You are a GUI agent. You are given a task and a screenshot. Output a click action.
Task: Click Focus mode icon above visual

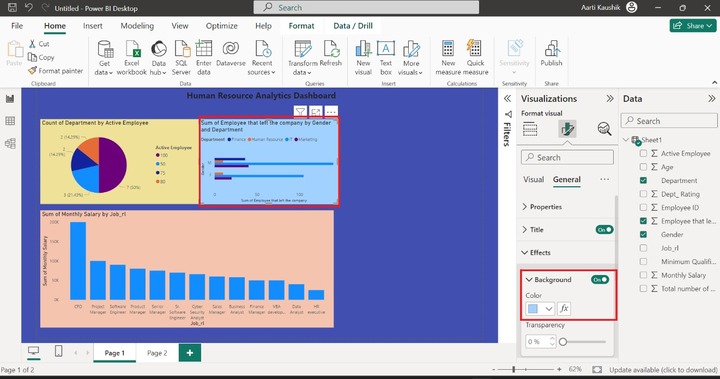315,111
